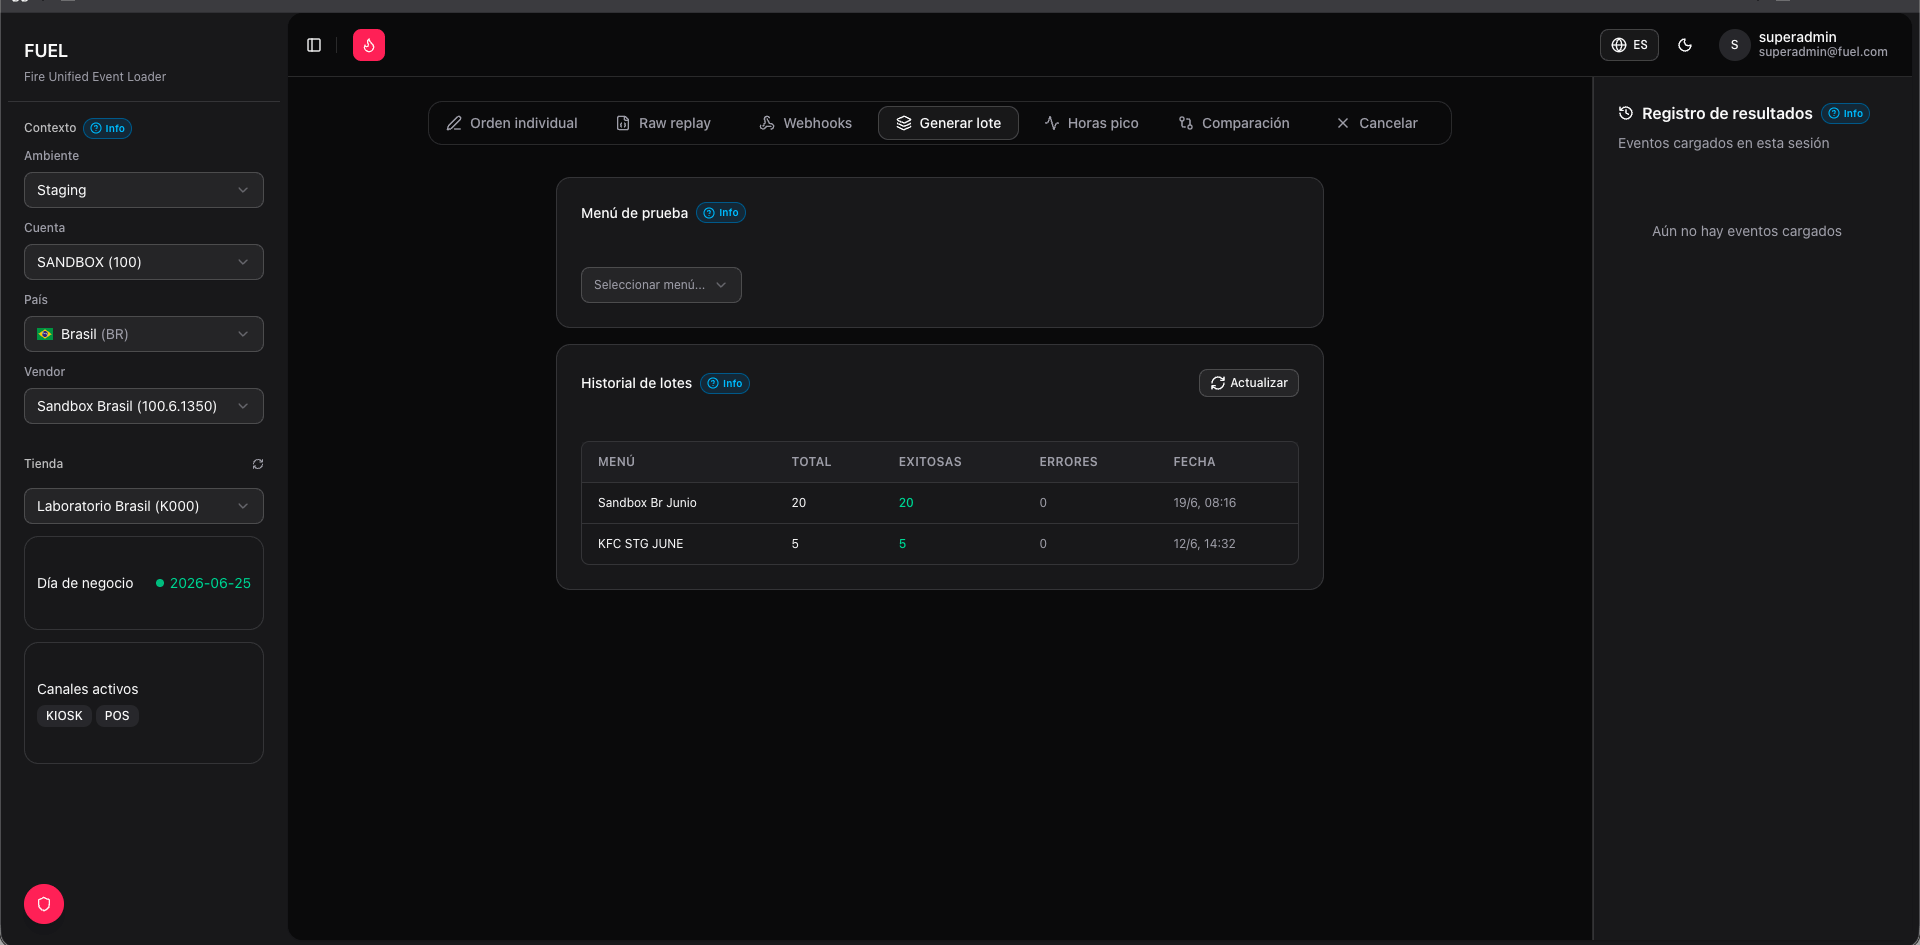
Task: Click superadmin@fuel.com email text
Action: tap(1823, 52)
